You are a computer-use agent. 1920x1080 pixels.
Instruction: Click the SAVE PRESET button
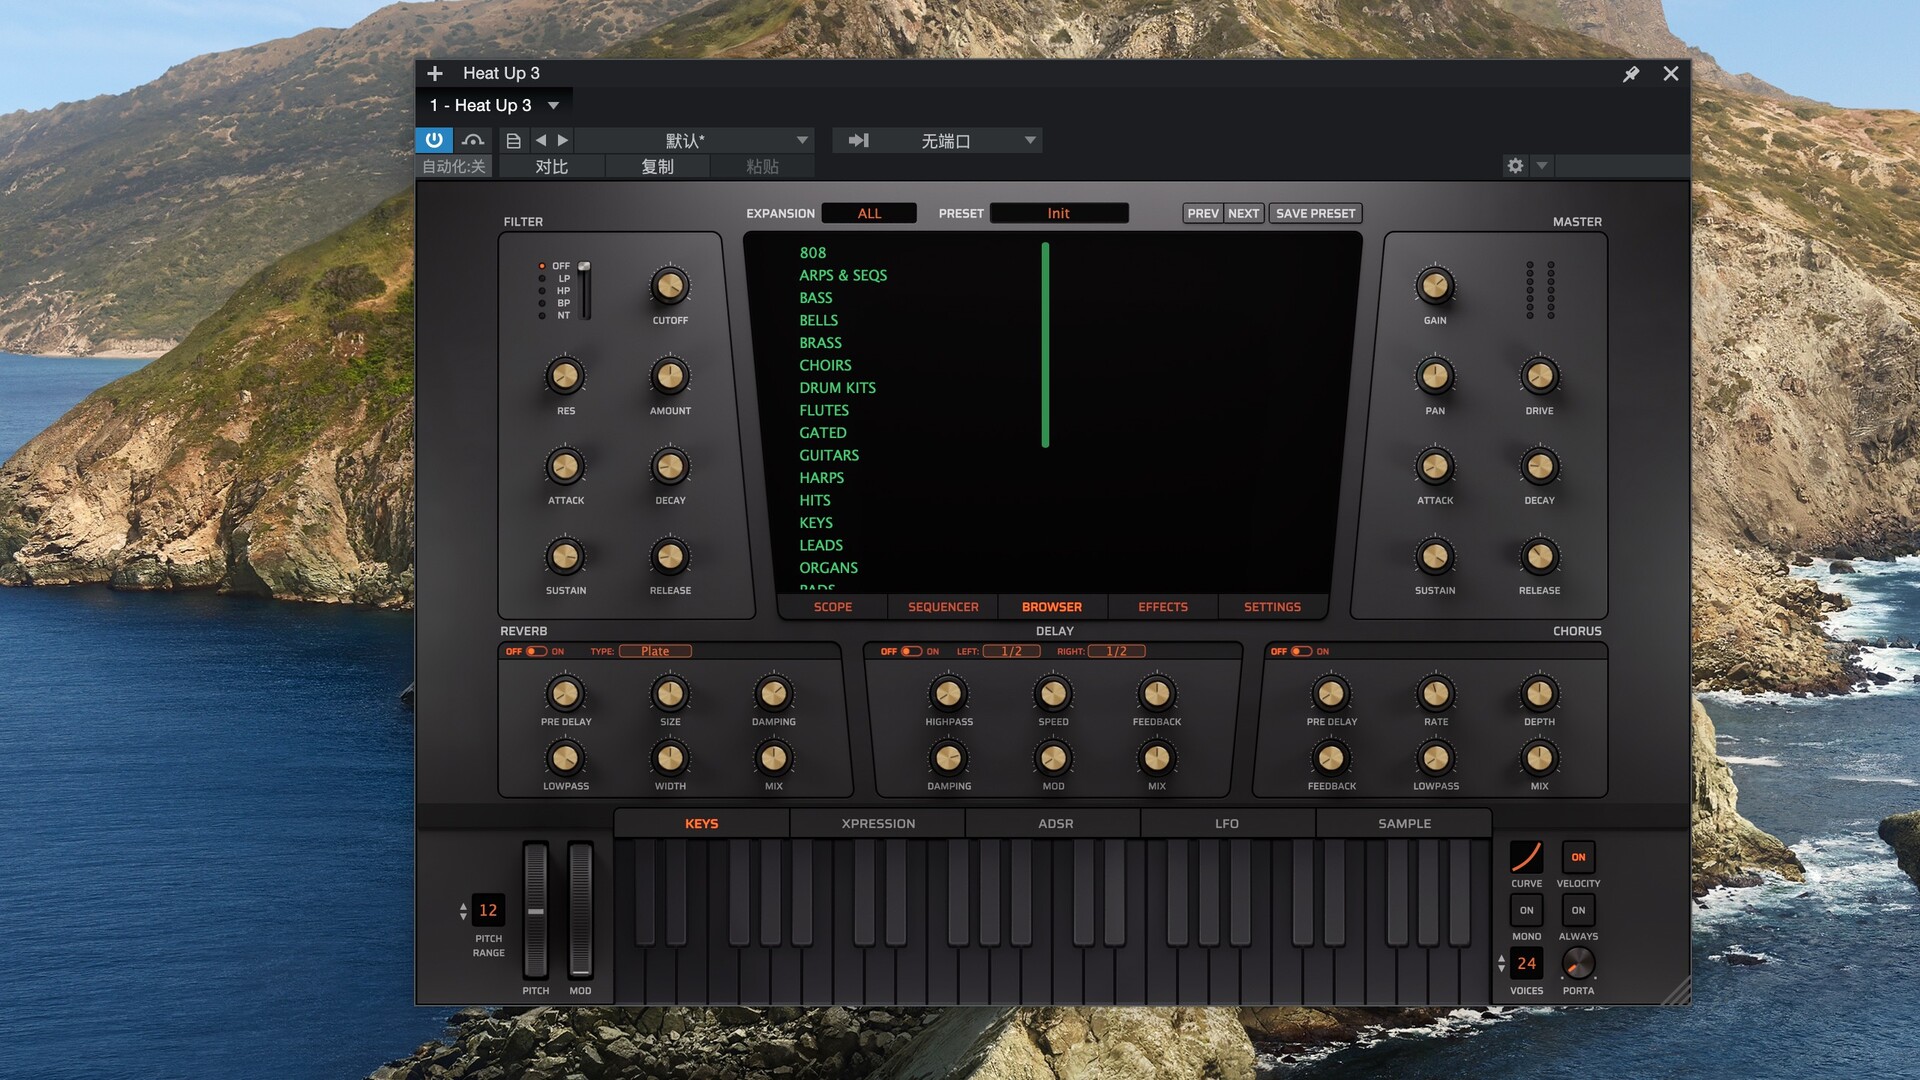coord(1315,213)
